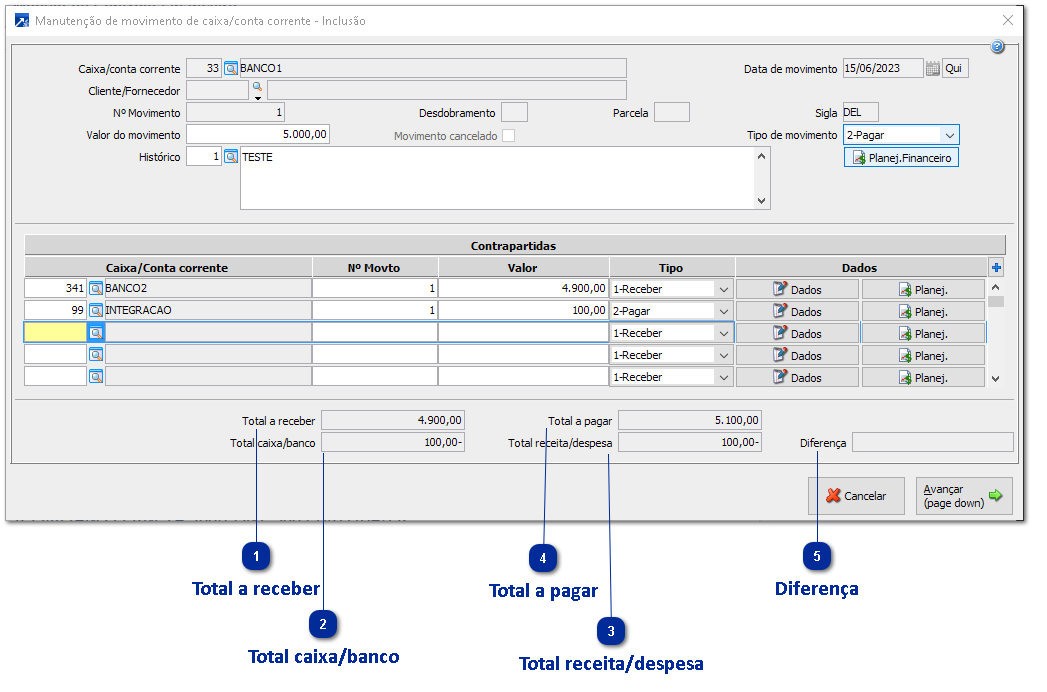Open Tipo dropdown for BANCO2 row
Screen dimensions: 1047x692
(x=723, y=289)
